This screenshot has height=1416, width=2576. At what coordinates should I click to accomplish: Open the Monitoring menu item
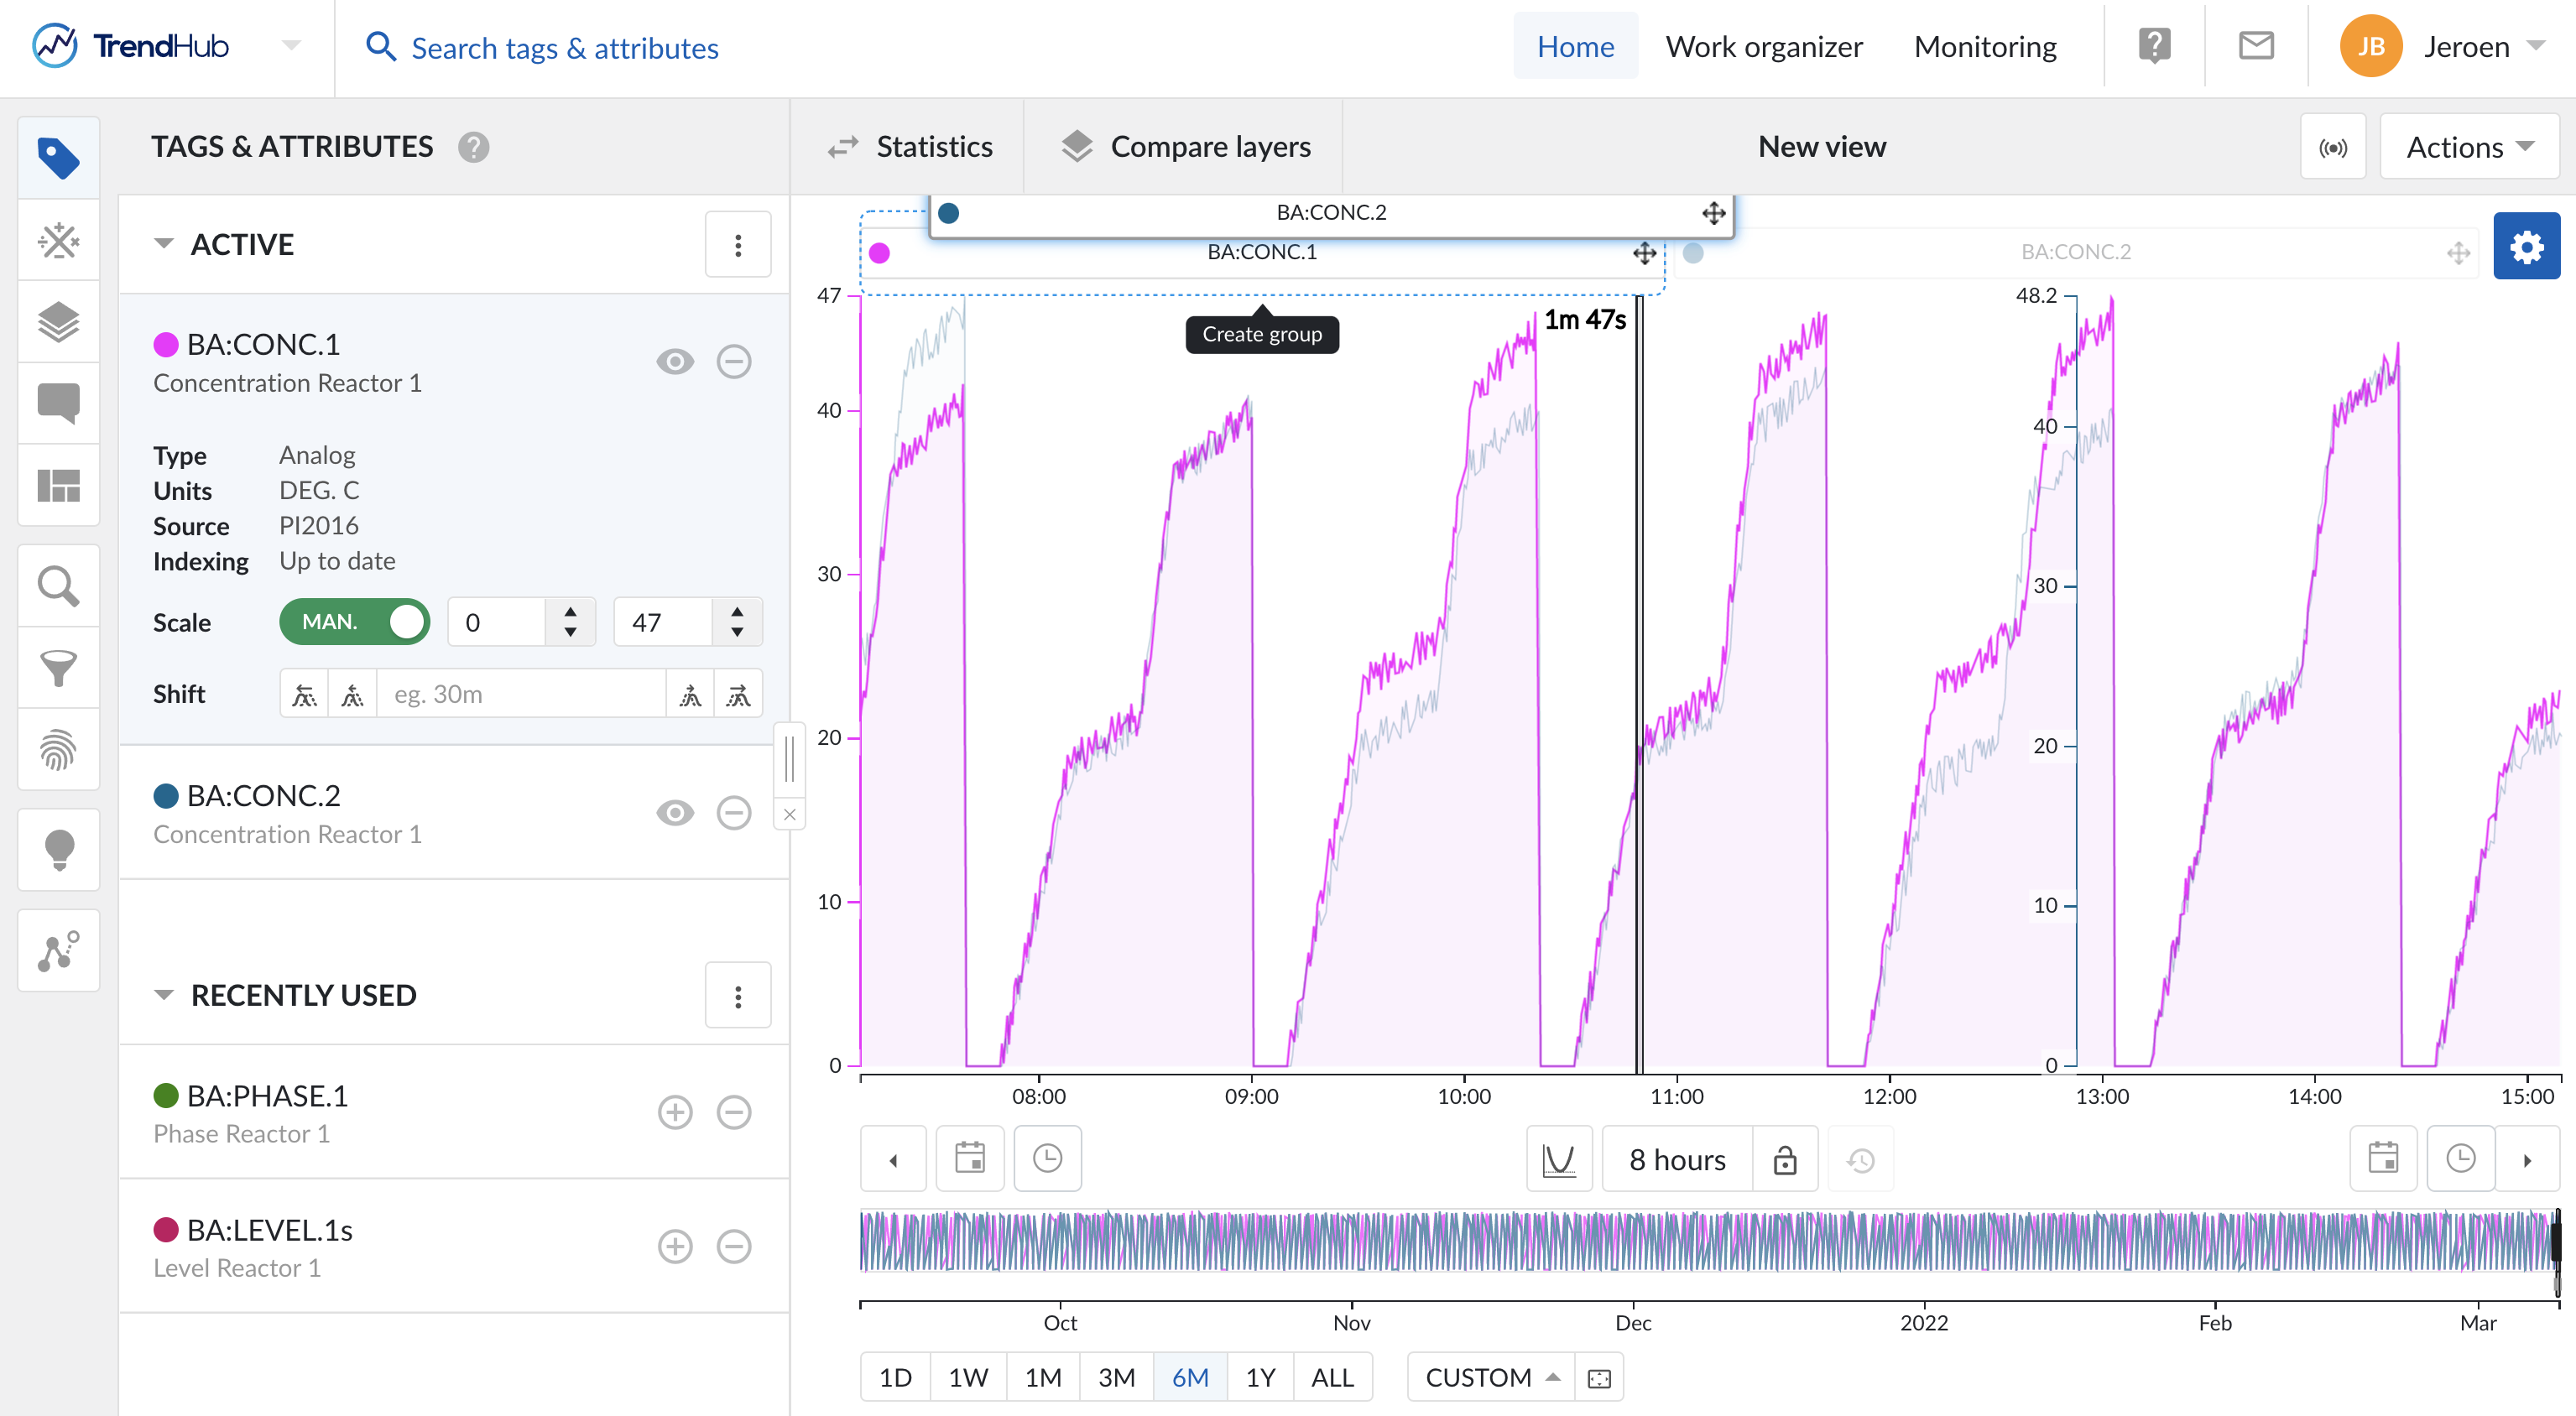pos(1985,47)
